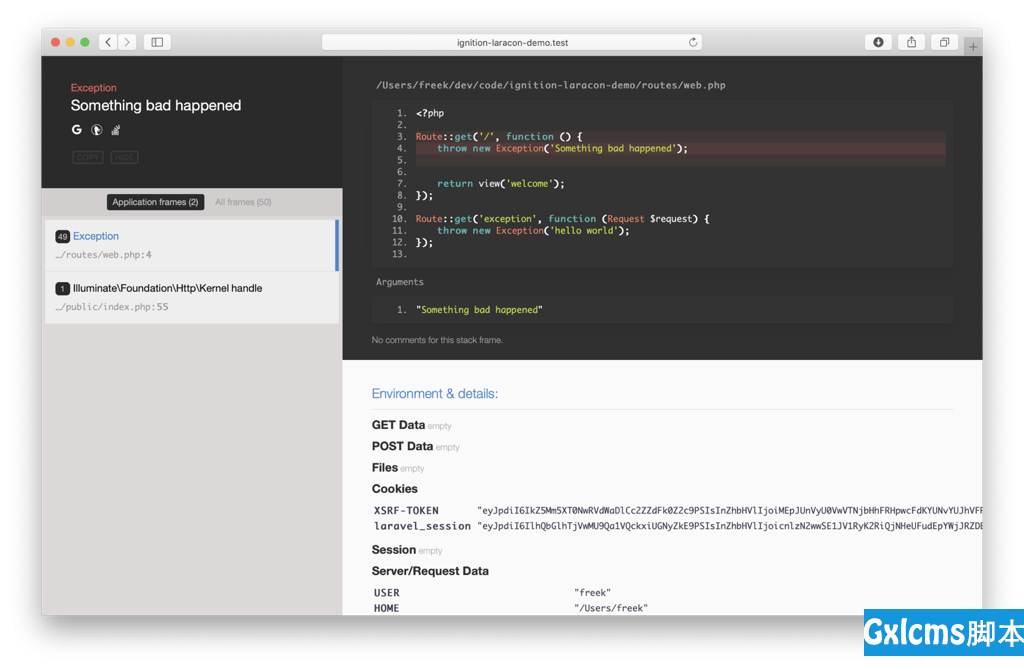Show Safari downloads
This screenshot has width=1024, height=670.
point(878,42)
